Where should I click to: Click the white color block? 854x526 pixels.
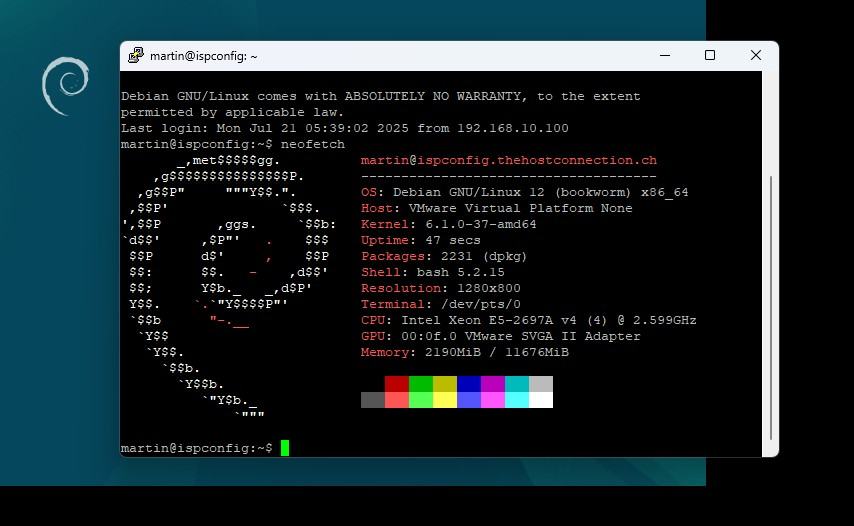point(541,400)
